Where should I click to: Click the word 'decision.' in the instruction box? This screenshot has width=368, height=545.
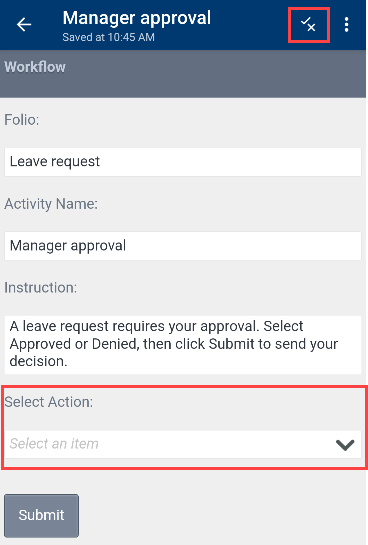point(38,361)
